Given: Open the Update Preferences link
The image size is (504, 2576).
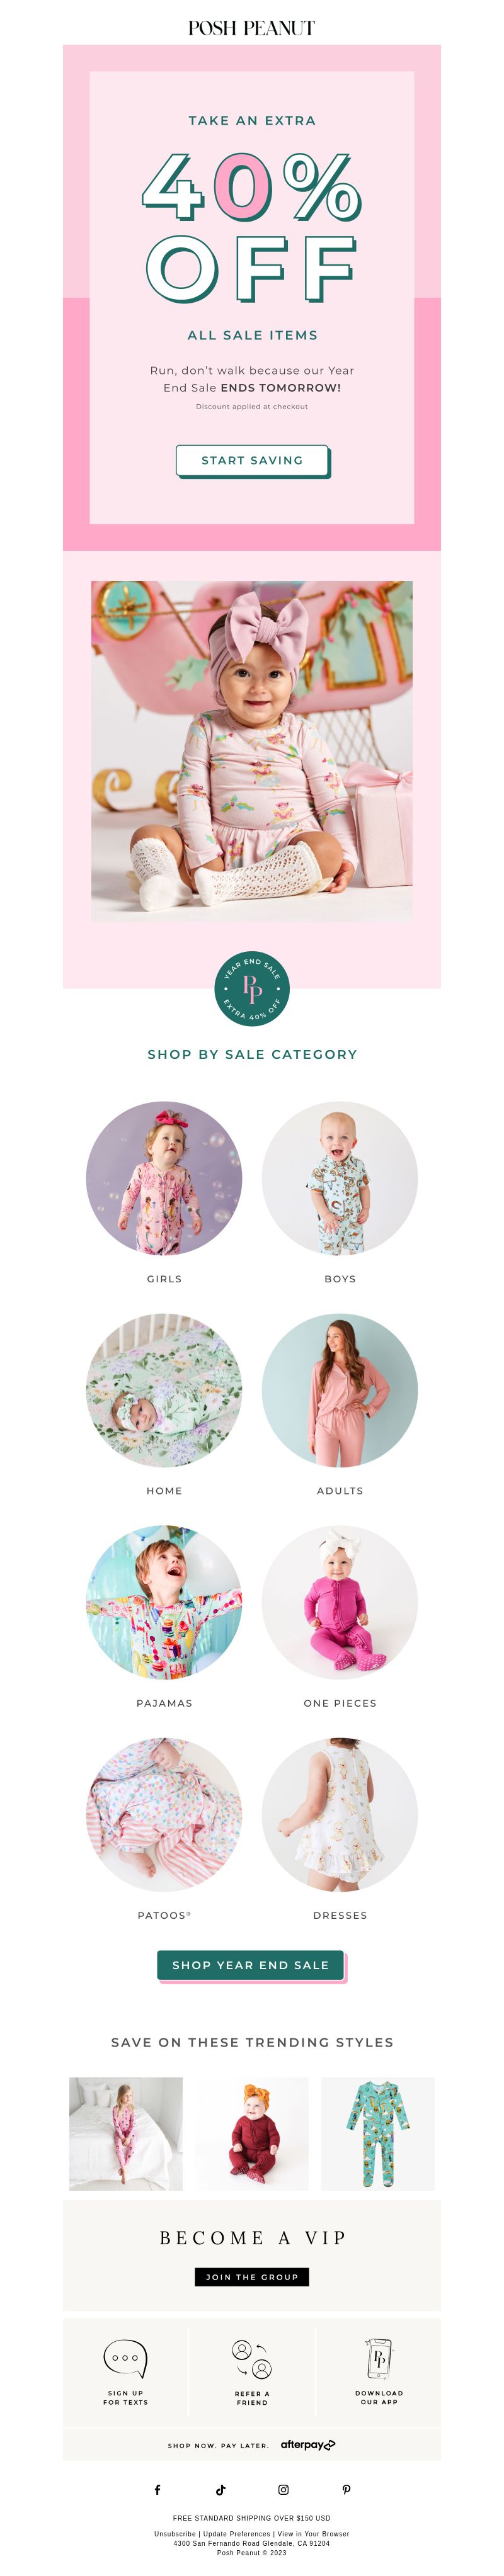Looking at the screenshot, I should pyautogui.click(x=236, y=2533).
